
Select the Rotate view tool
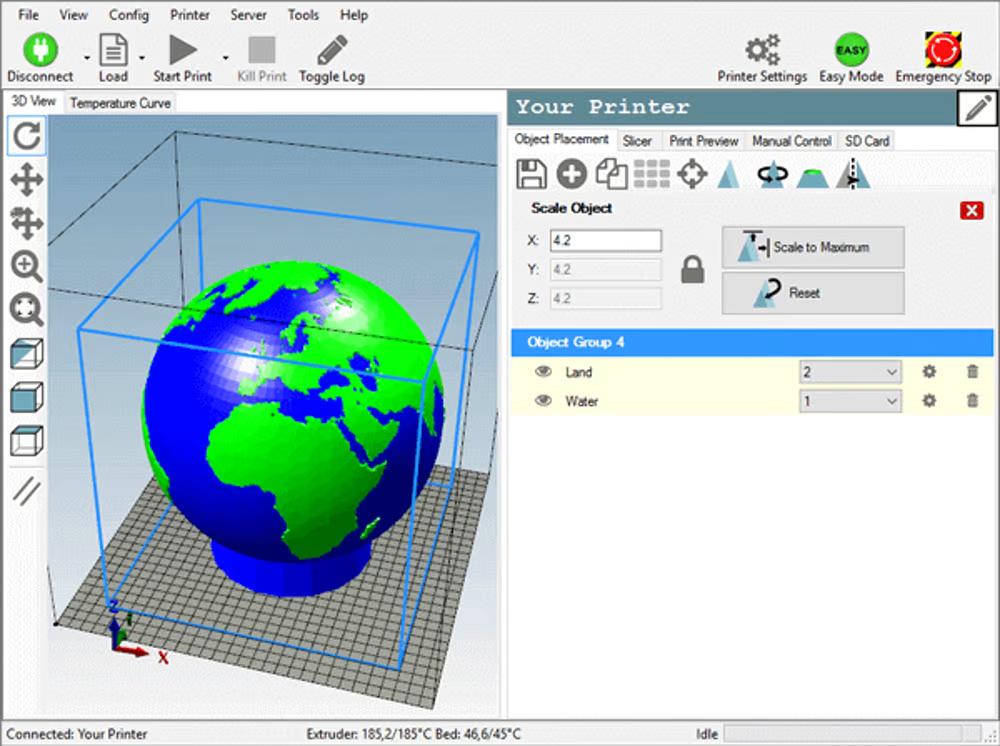click(x=26, y=136)
